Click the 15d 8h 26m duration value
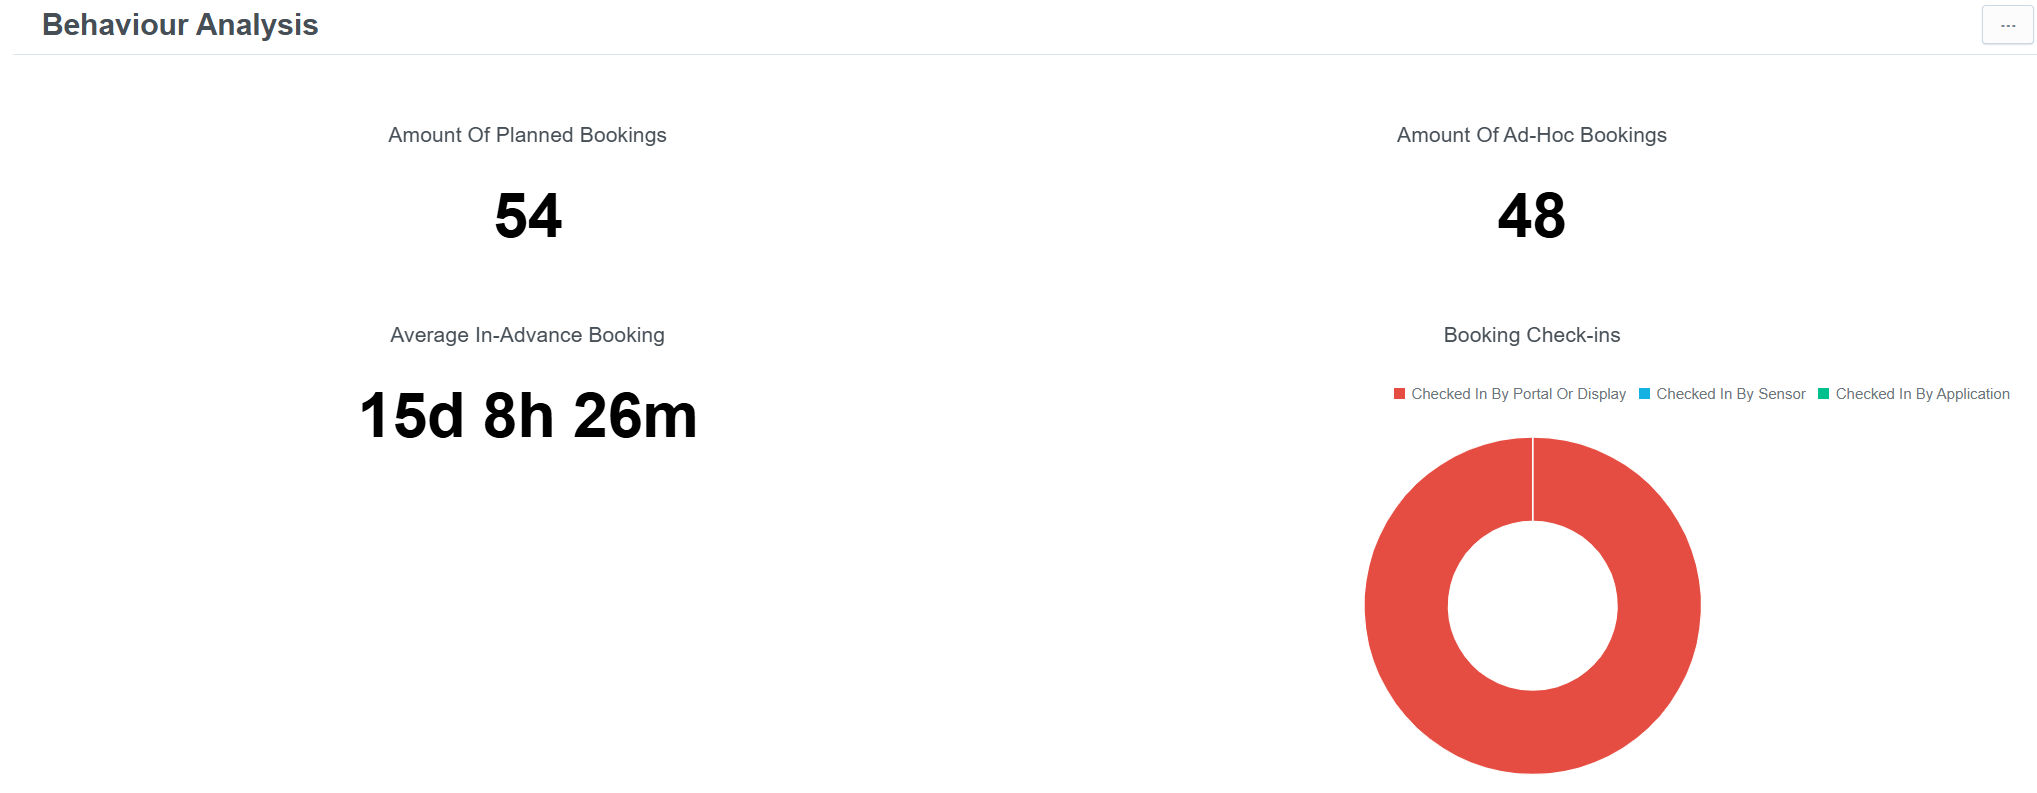 (528, 416)
